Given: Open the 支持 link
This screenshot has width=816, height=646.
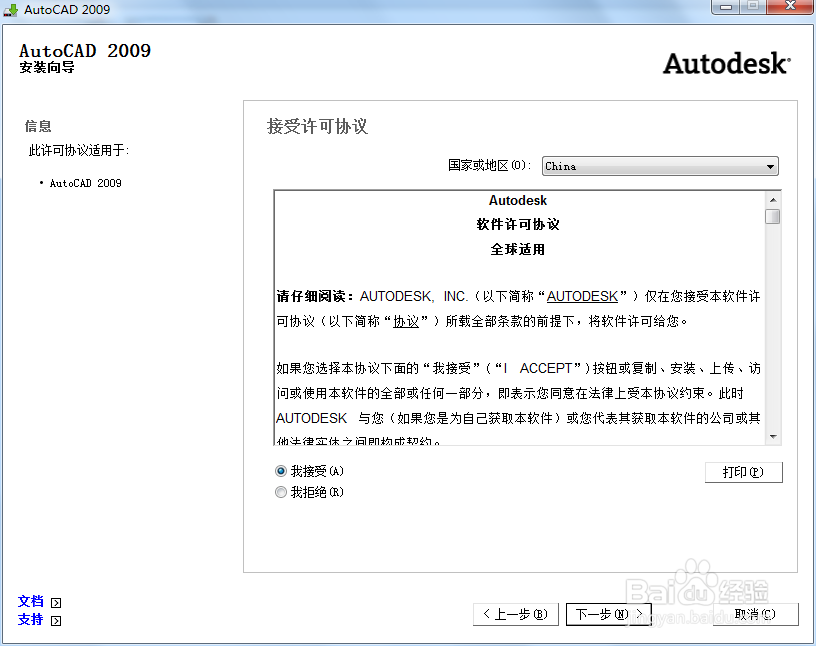Looking at the screenshot, I should [x=31, y=619].
